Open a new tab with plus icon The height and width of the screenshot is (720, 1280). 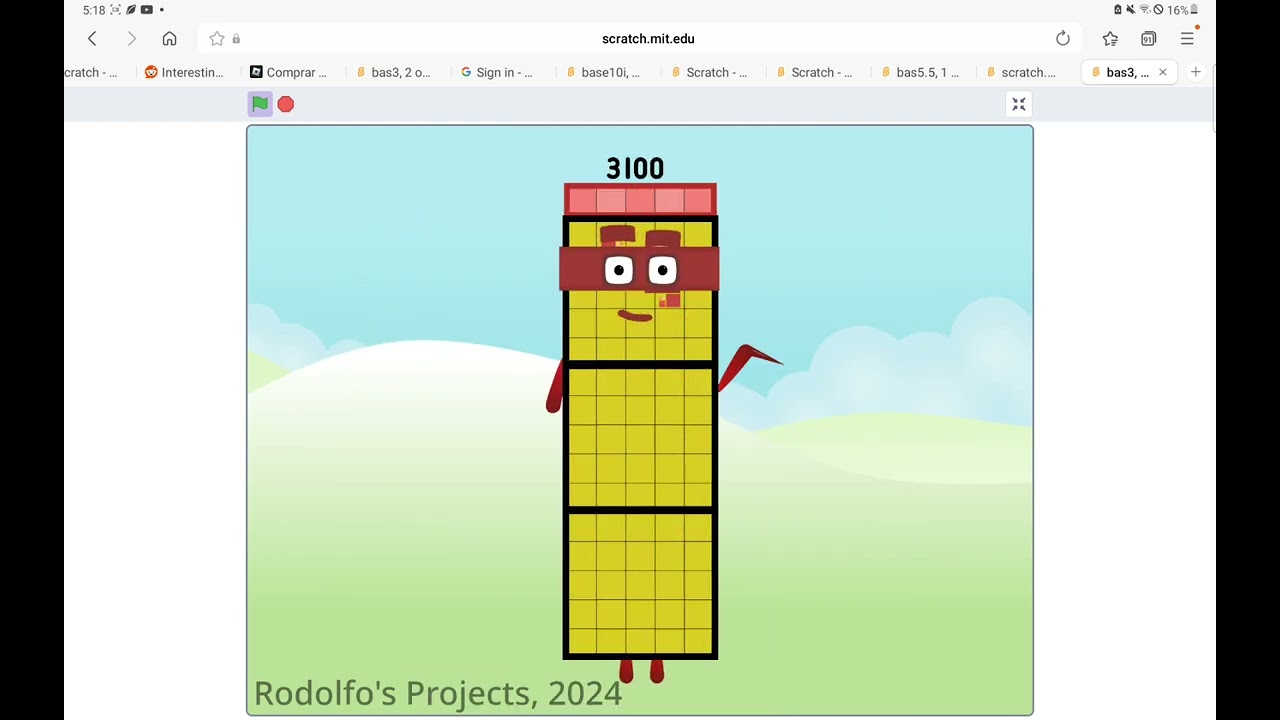1195,72
